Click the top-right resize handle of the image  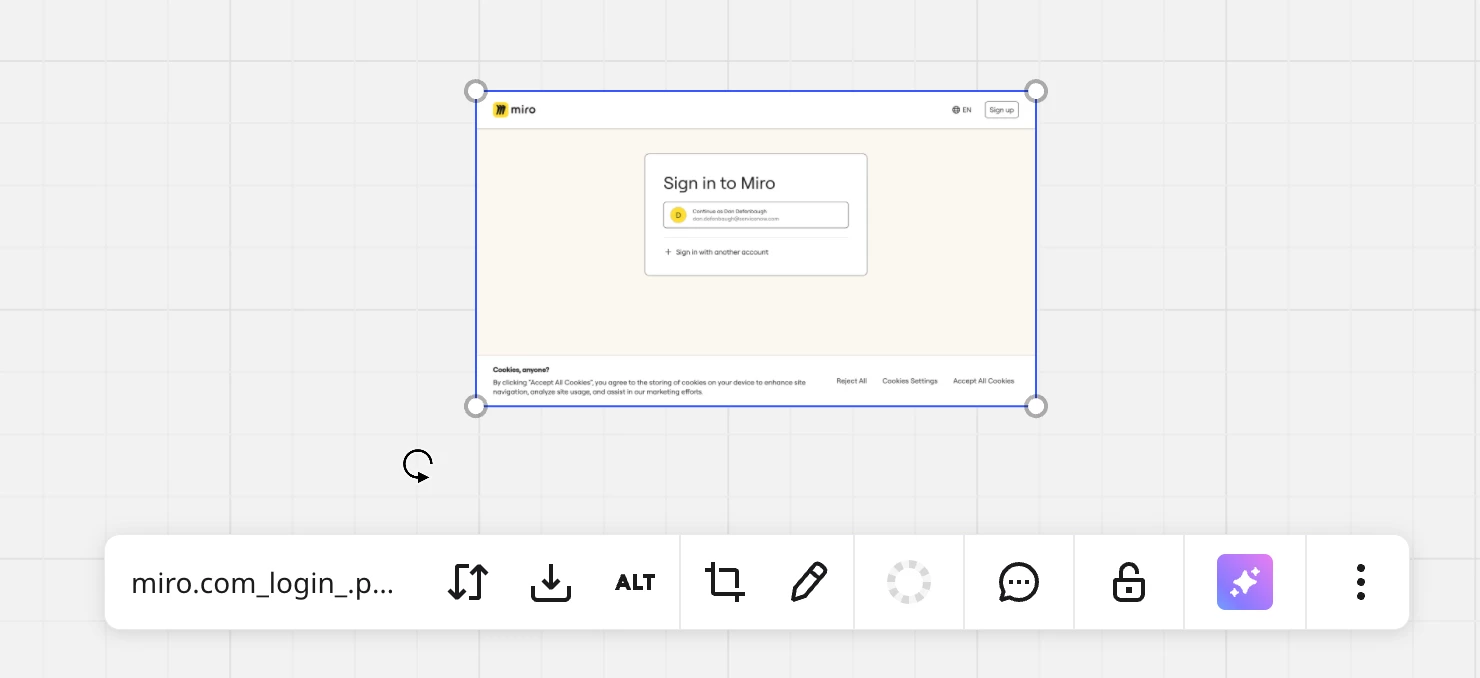coord(1036,91)
